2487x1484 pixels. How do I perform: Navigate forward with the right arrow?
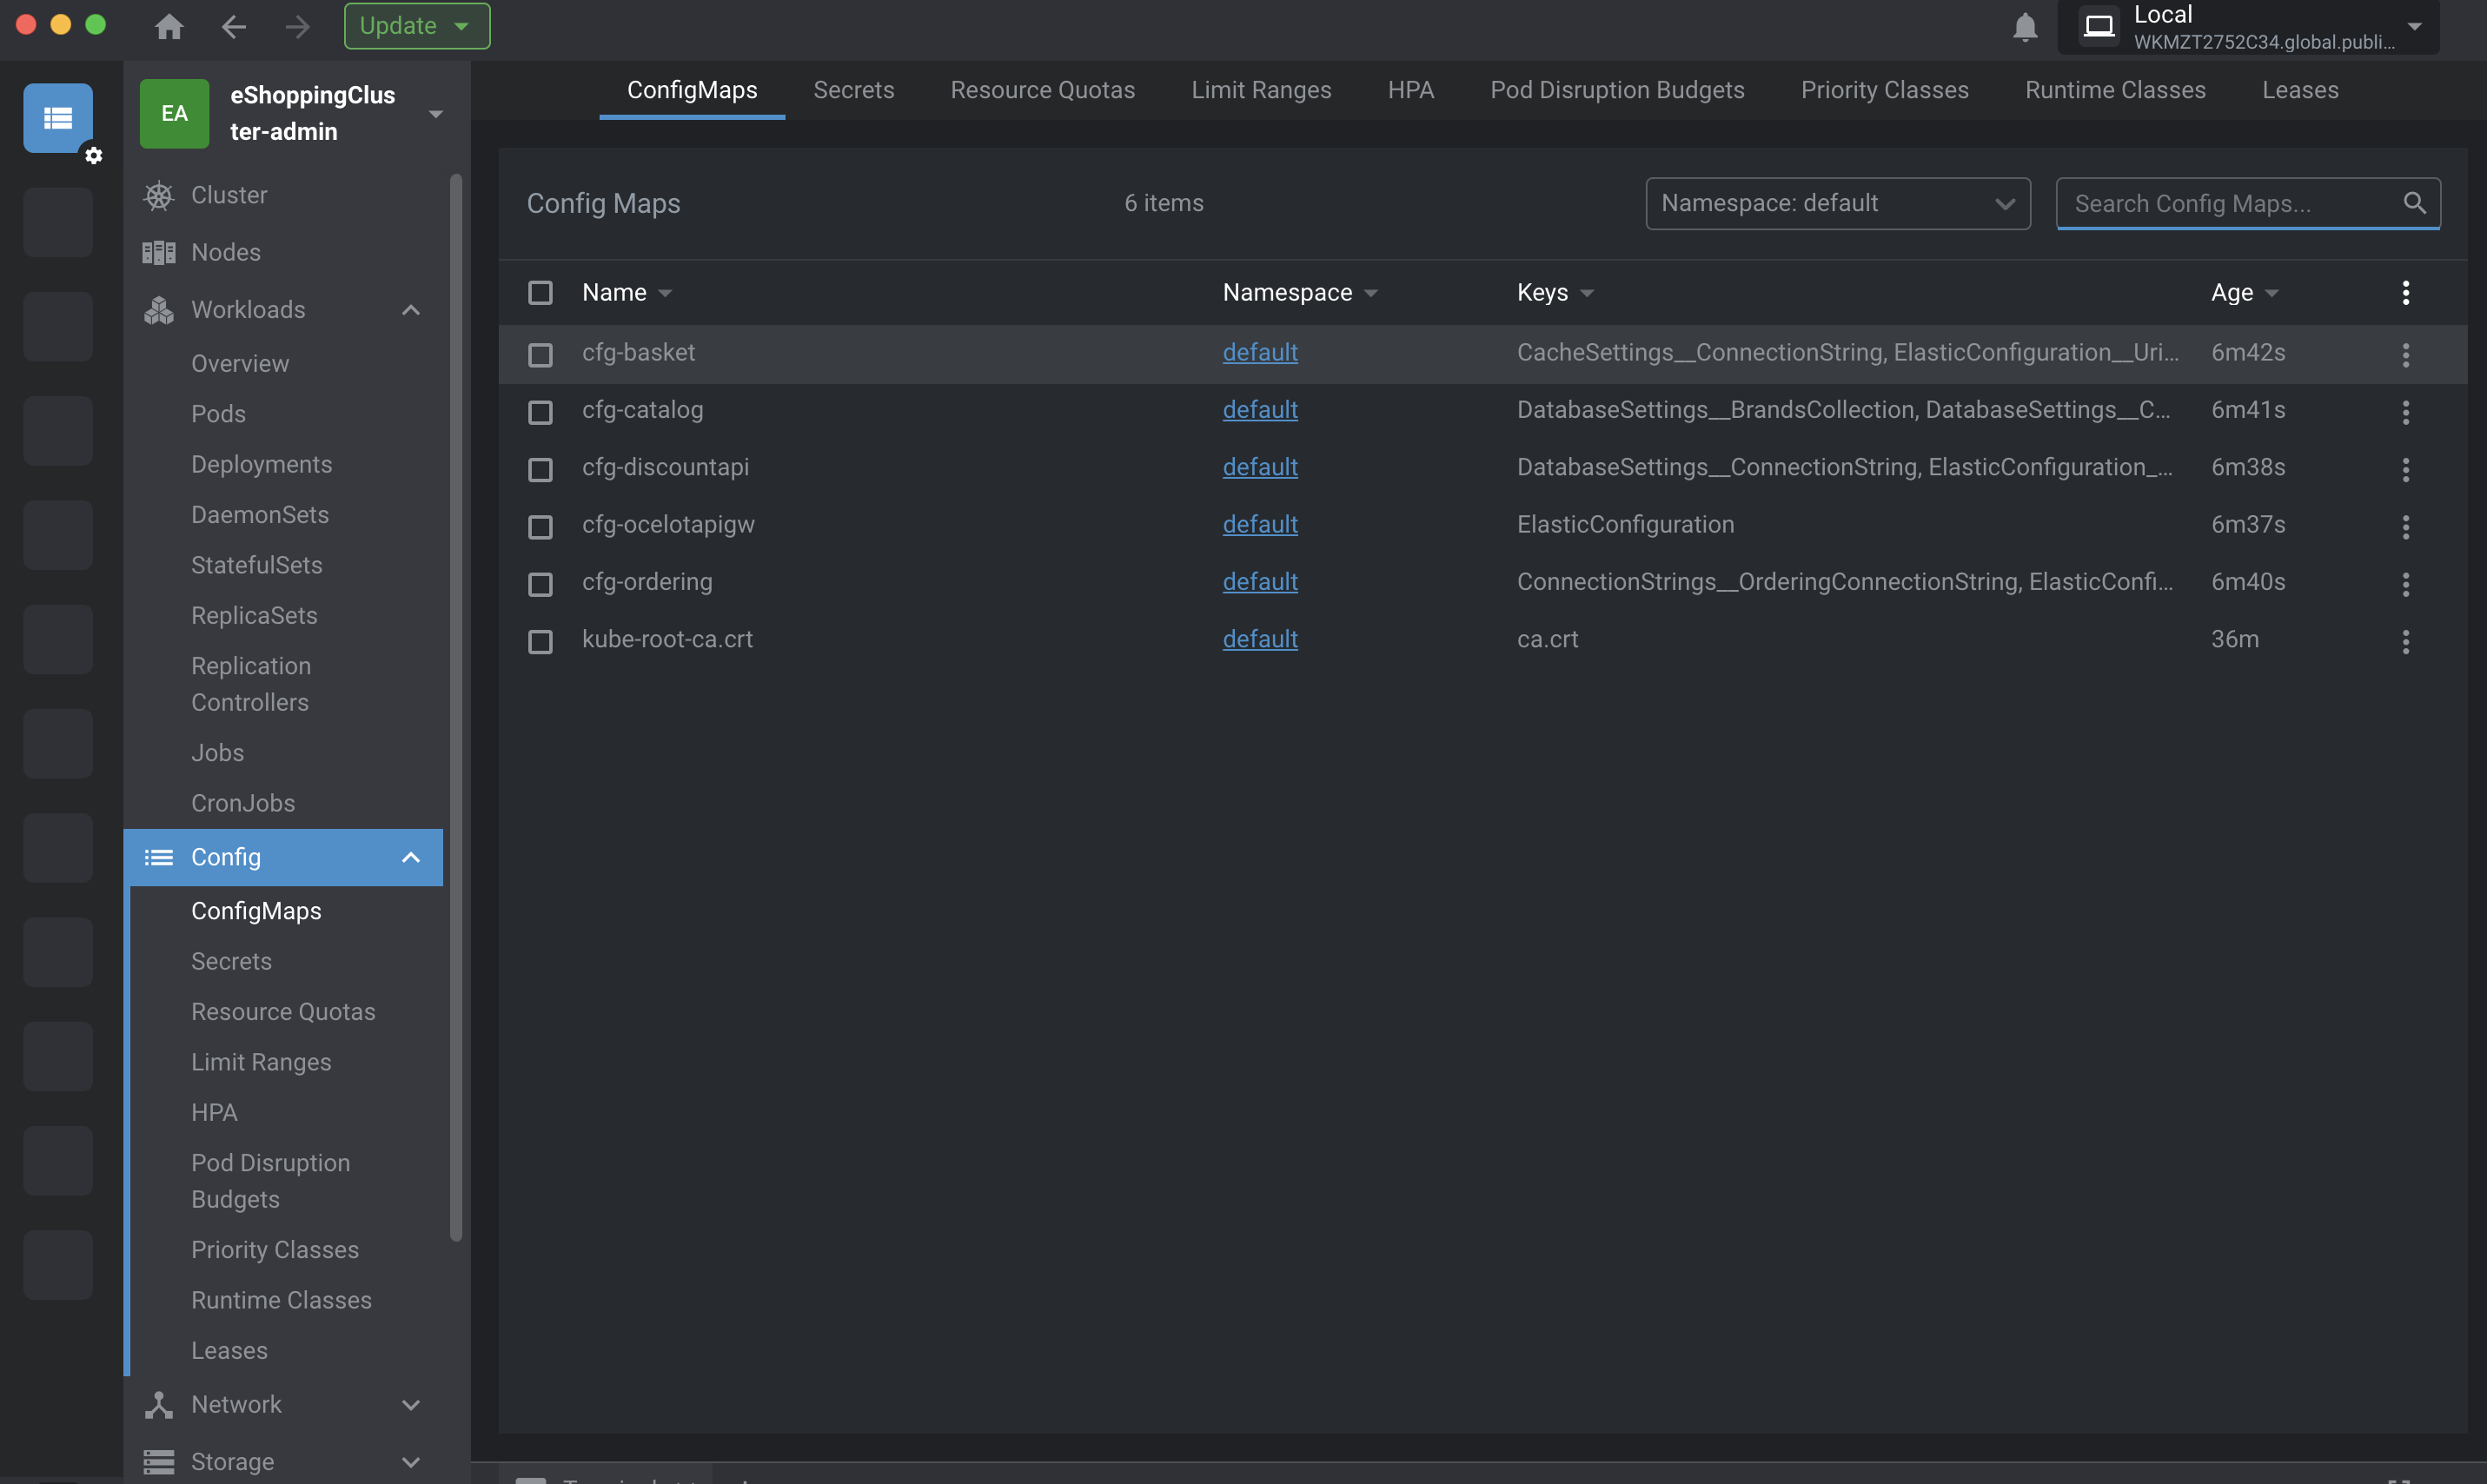pos(297,26)
